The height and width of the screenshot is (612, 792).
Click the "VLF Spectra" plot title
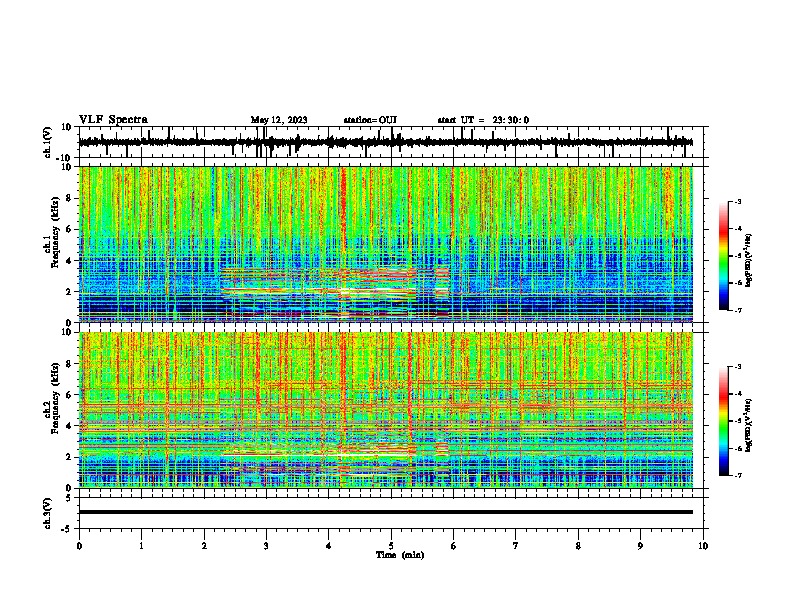(113, 120)
